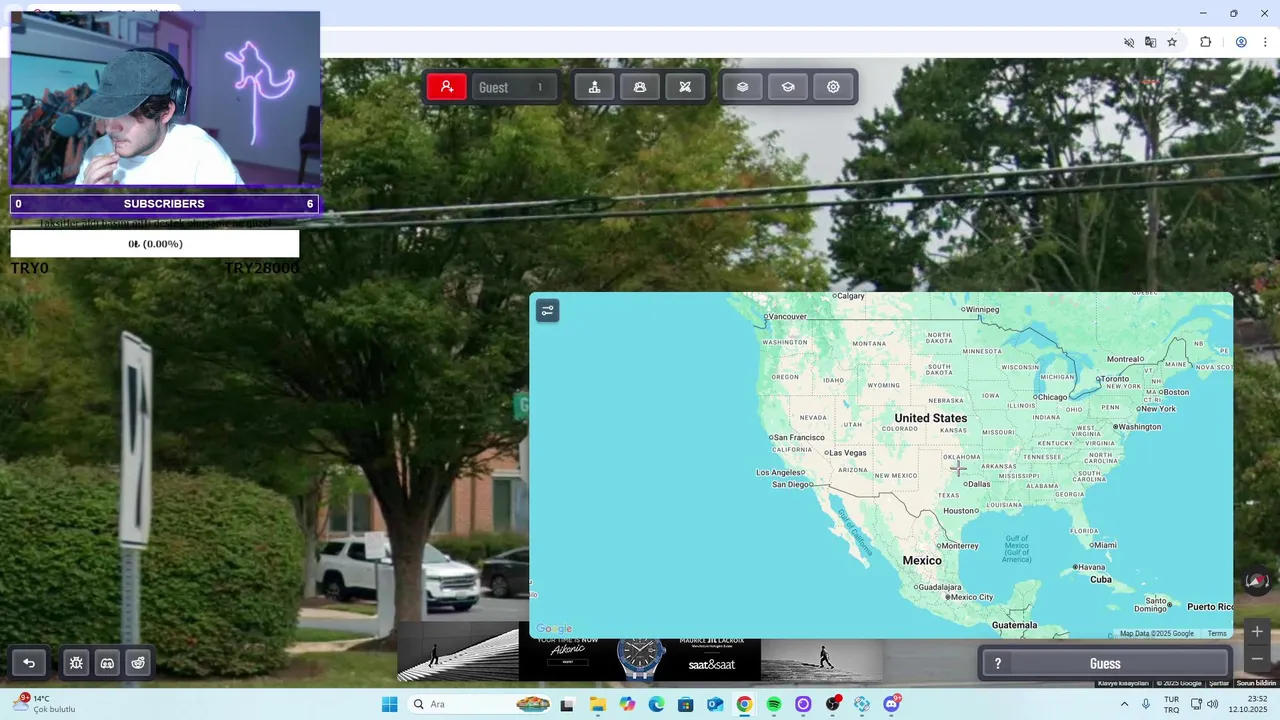Switch the TUR TRQ keyboard layout
Viewport: 1280px width, 720px height.
click(x=1171, y=704)
